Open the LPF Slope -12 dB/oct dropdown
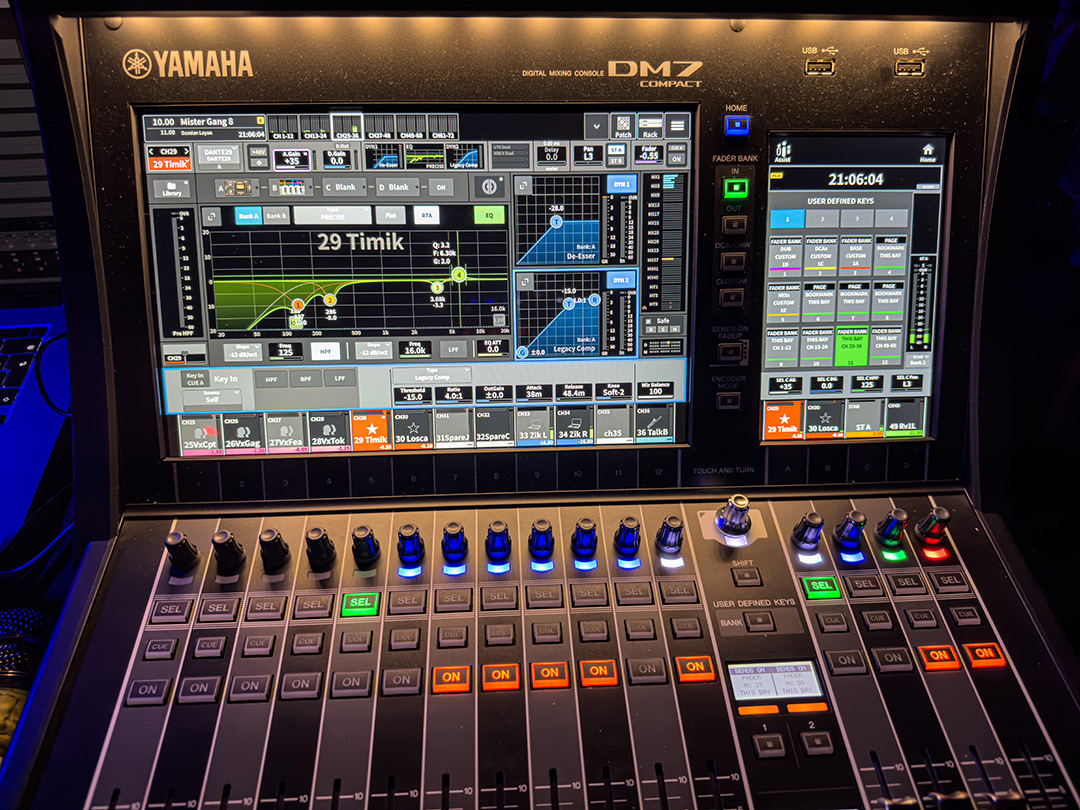The image size is (1080, 810). (373, 351)
